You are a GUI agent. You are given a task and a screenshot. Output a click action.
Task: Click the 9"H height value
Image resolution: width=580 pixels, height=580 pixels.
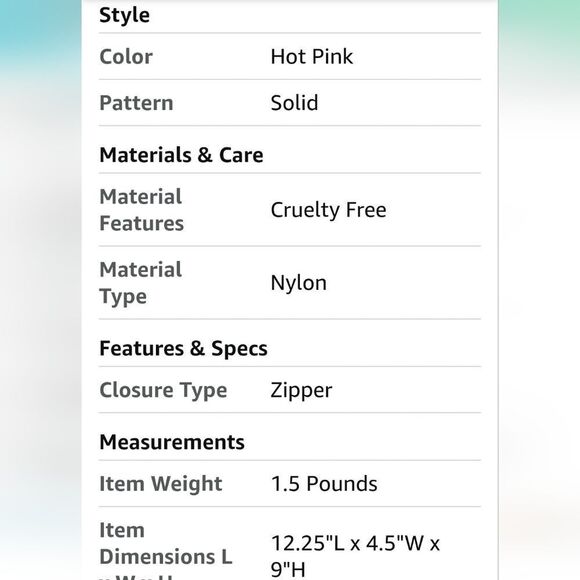click(288, 570)
